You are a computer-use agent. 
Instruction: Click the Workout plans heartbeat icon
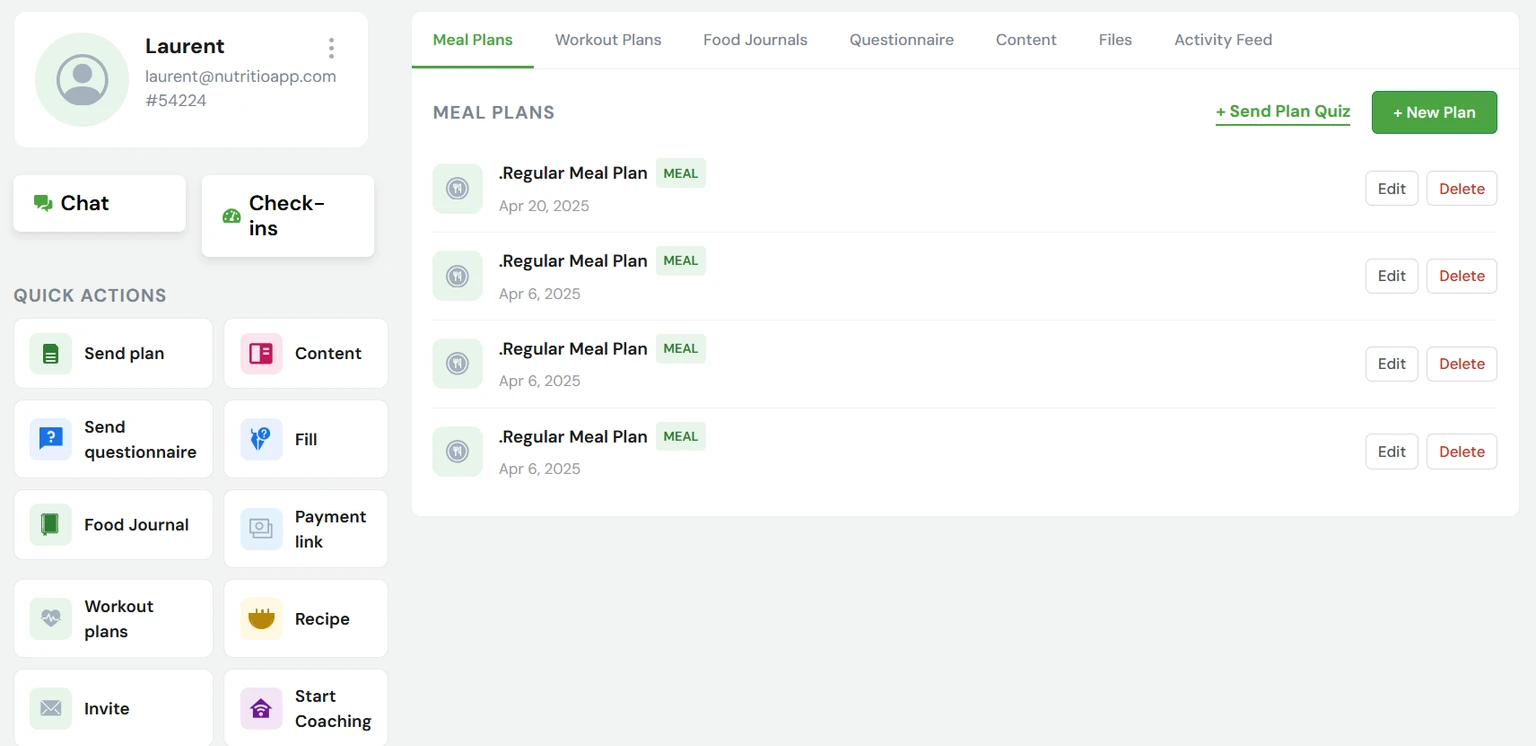pyautogui.click(x=51, y=619)
